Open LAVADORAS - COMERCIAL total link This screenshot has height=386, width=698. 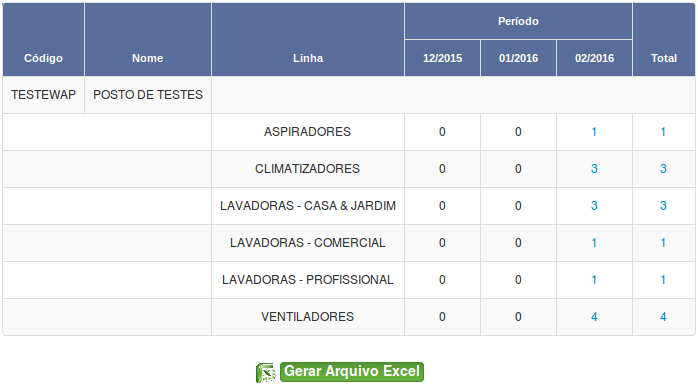pyautogui.click(x=663, y=243)
